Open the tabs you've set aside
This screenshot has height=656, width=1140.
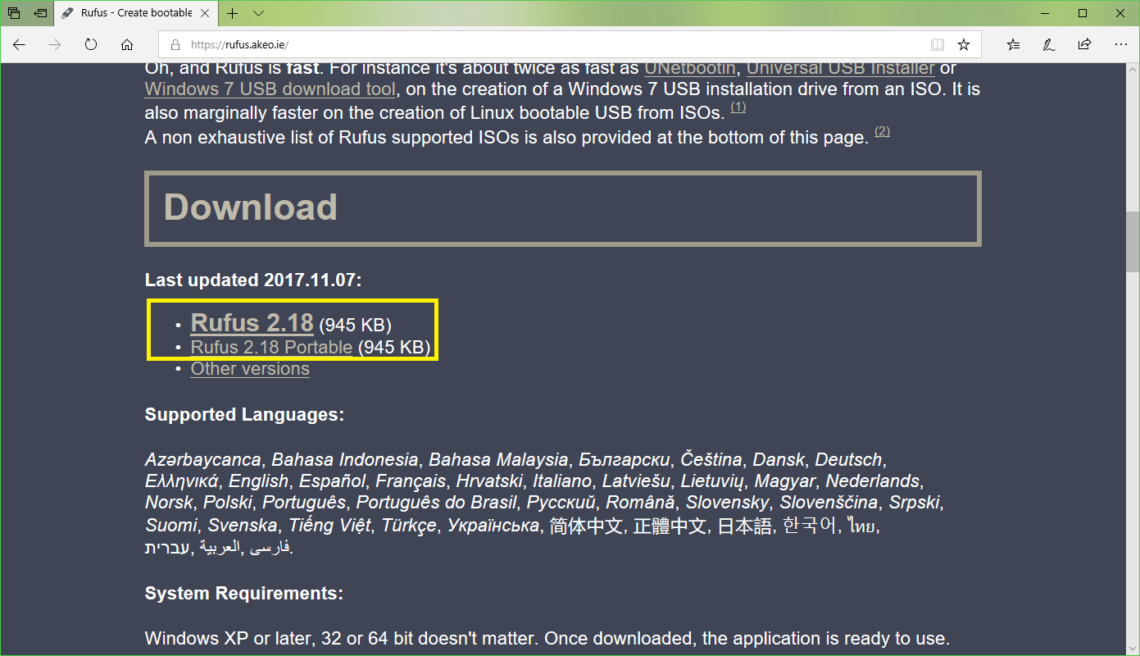(x=14, y=14)
